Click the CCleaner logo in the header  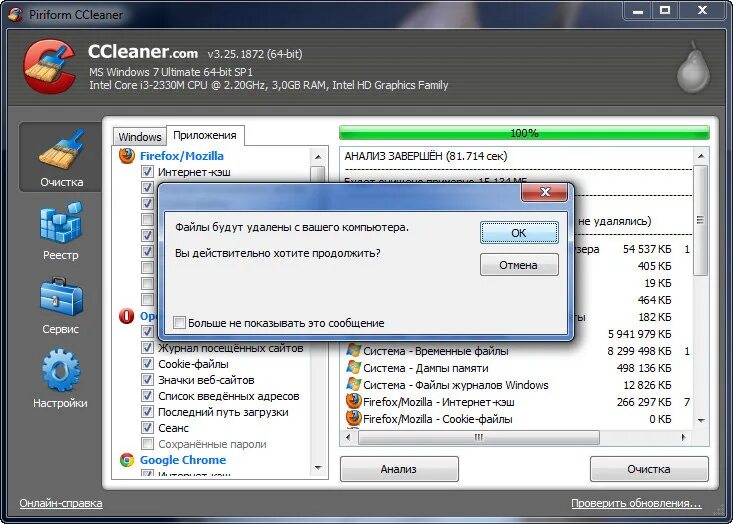[x=50, y=66]
